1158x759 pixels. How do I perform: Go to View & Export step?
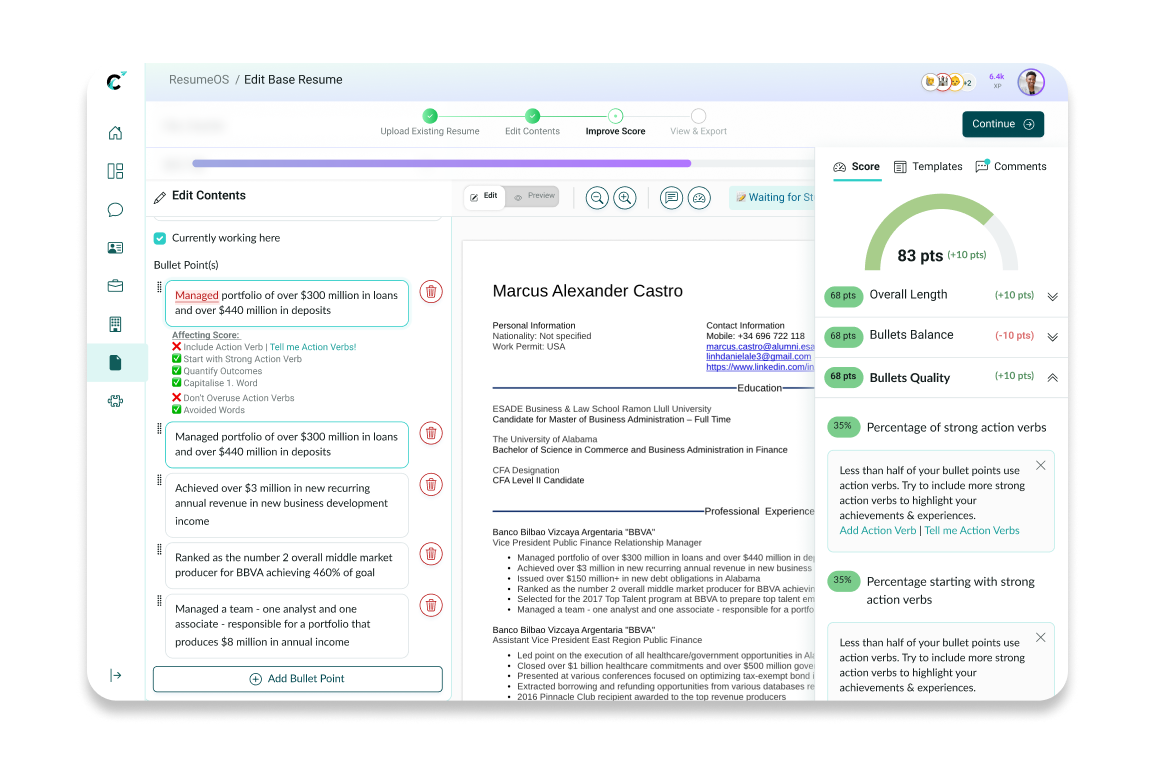[x=699, y=123]
